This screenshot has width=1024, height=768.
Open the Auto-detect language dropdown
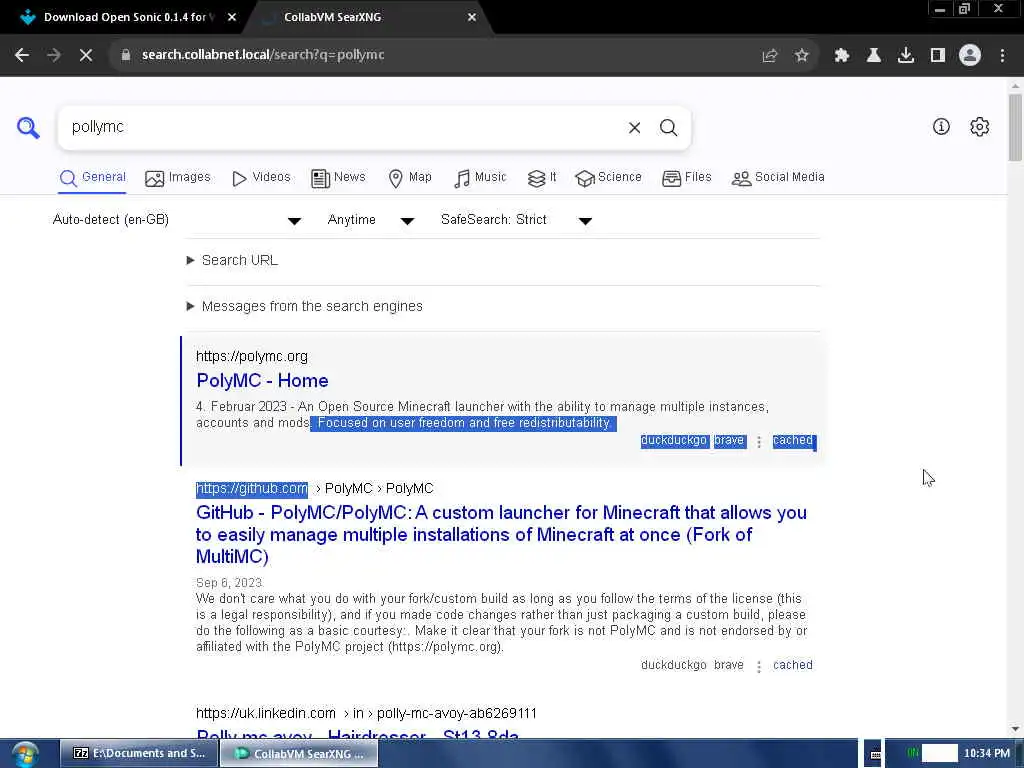coord(176,220)
